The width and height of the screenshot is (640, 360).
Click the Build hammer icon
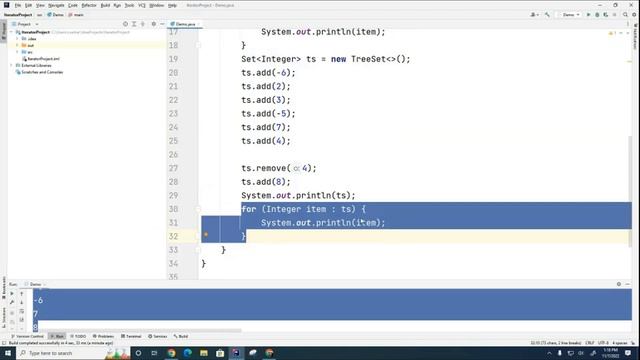[x=547, y=15]
